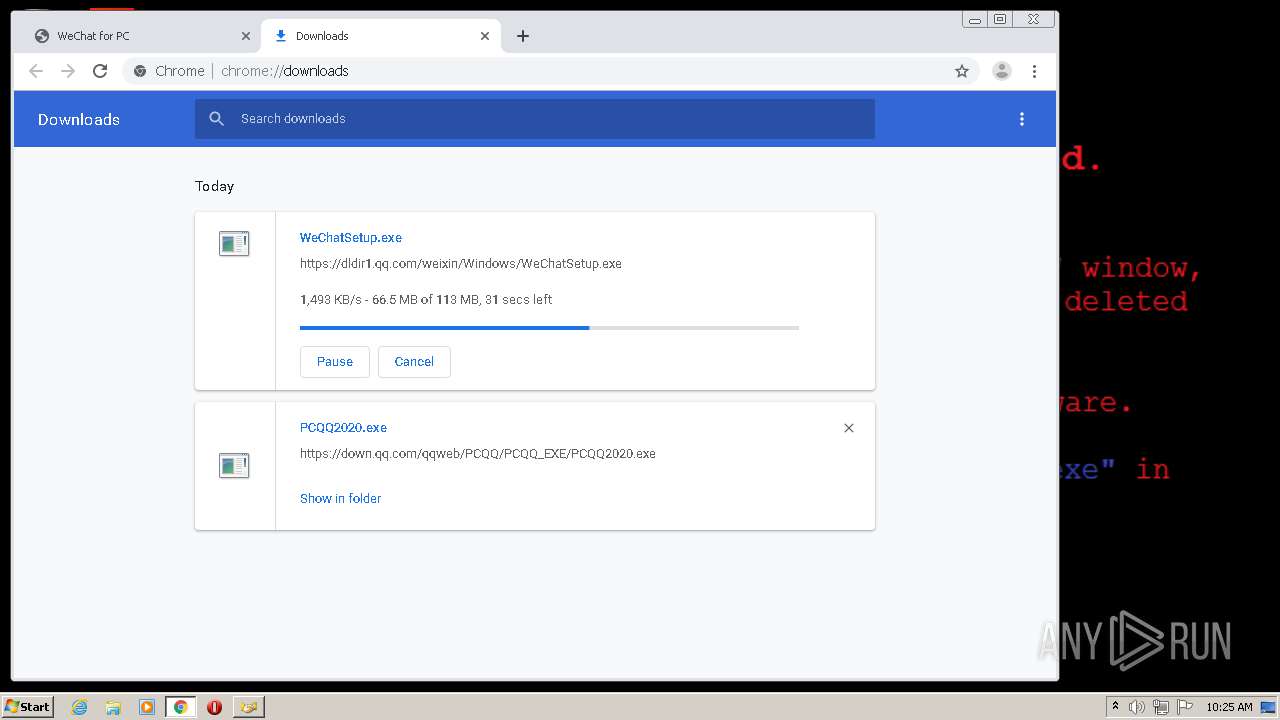Go forward to the next page
This screenshot has height=720, width=1280.
(x=68, y=71)
